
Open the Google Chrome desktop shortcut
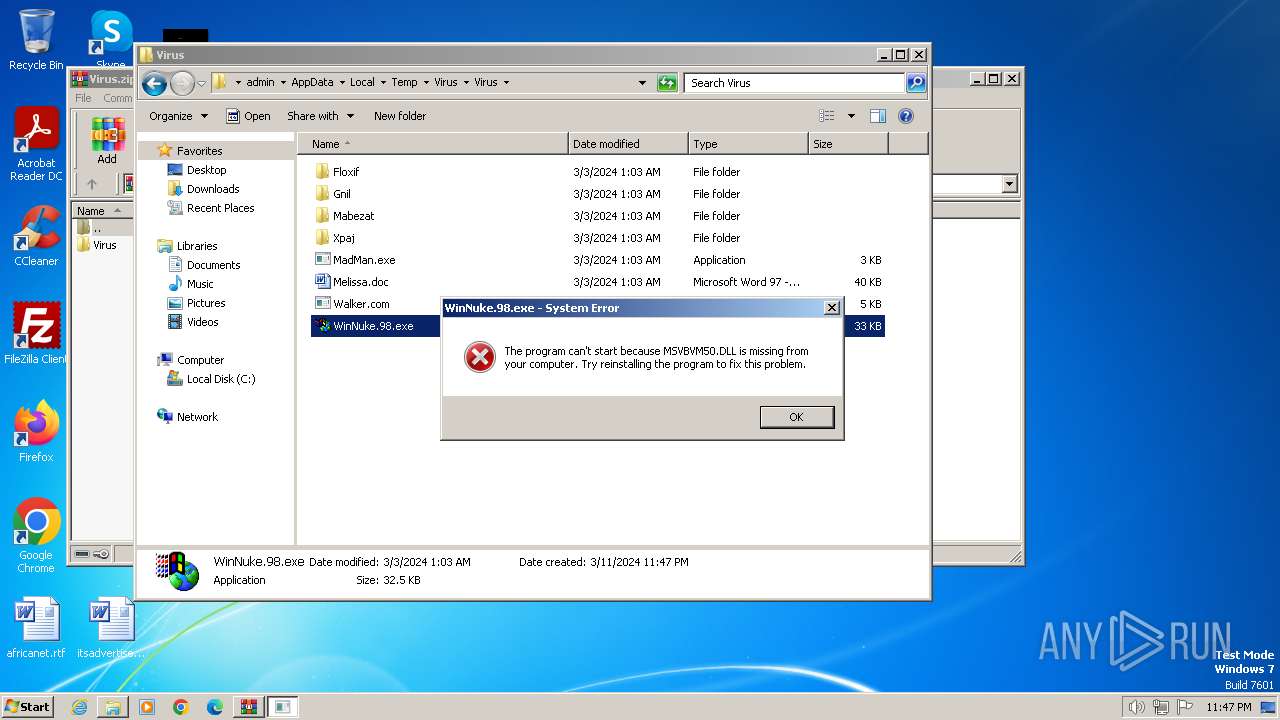(36, 536)
